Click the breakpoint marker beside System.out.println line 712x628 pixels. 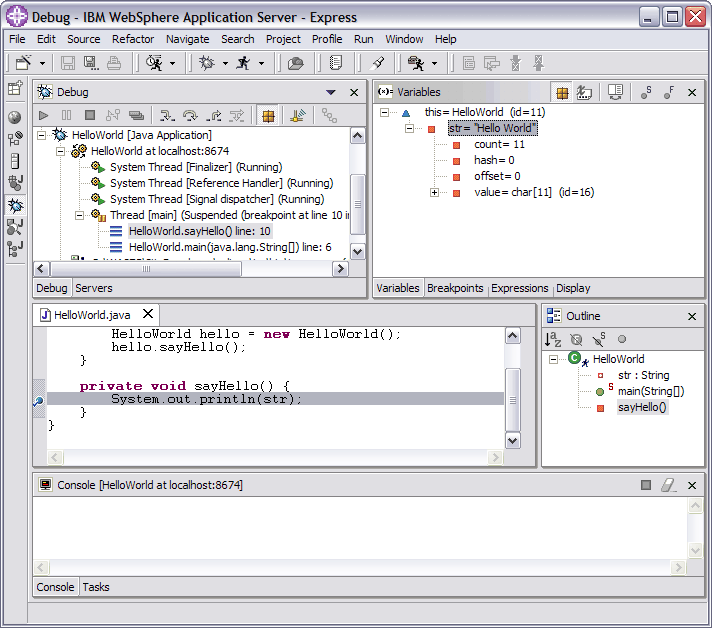39,401
